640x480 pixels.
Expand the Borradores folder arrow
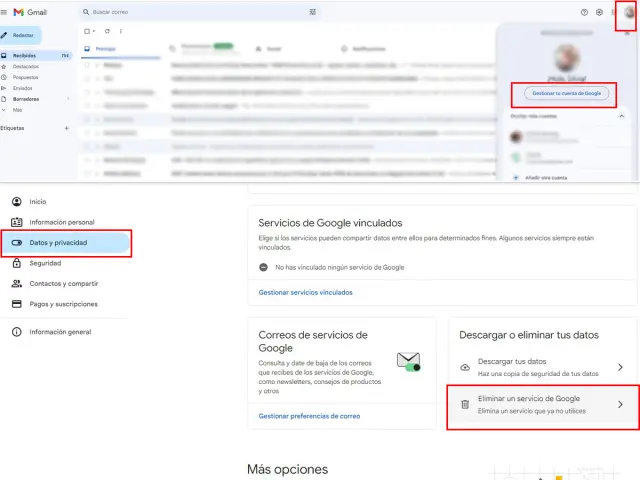pyautogui.click(x=67, y=99)
